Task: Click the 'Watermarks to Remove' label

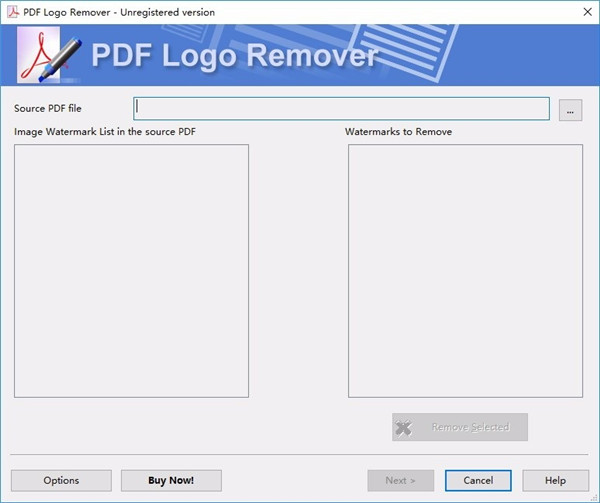Action: 398,132
